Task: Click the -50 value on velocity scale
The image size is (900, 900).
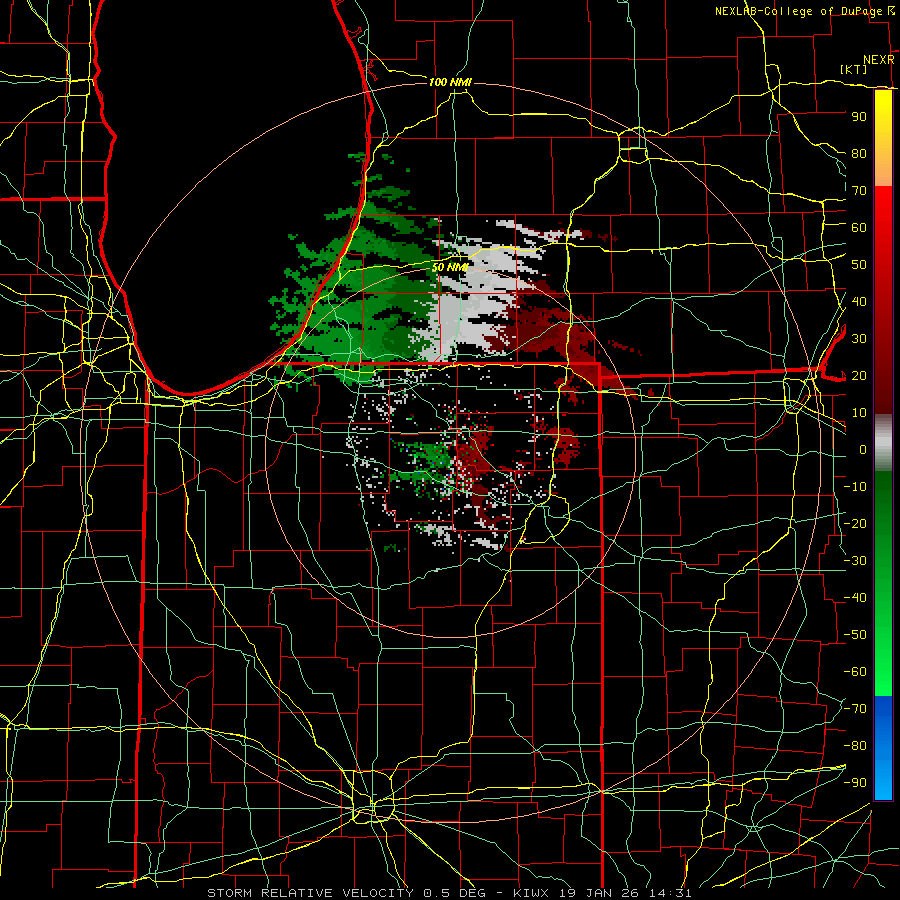Action: [x=855, y=635]
